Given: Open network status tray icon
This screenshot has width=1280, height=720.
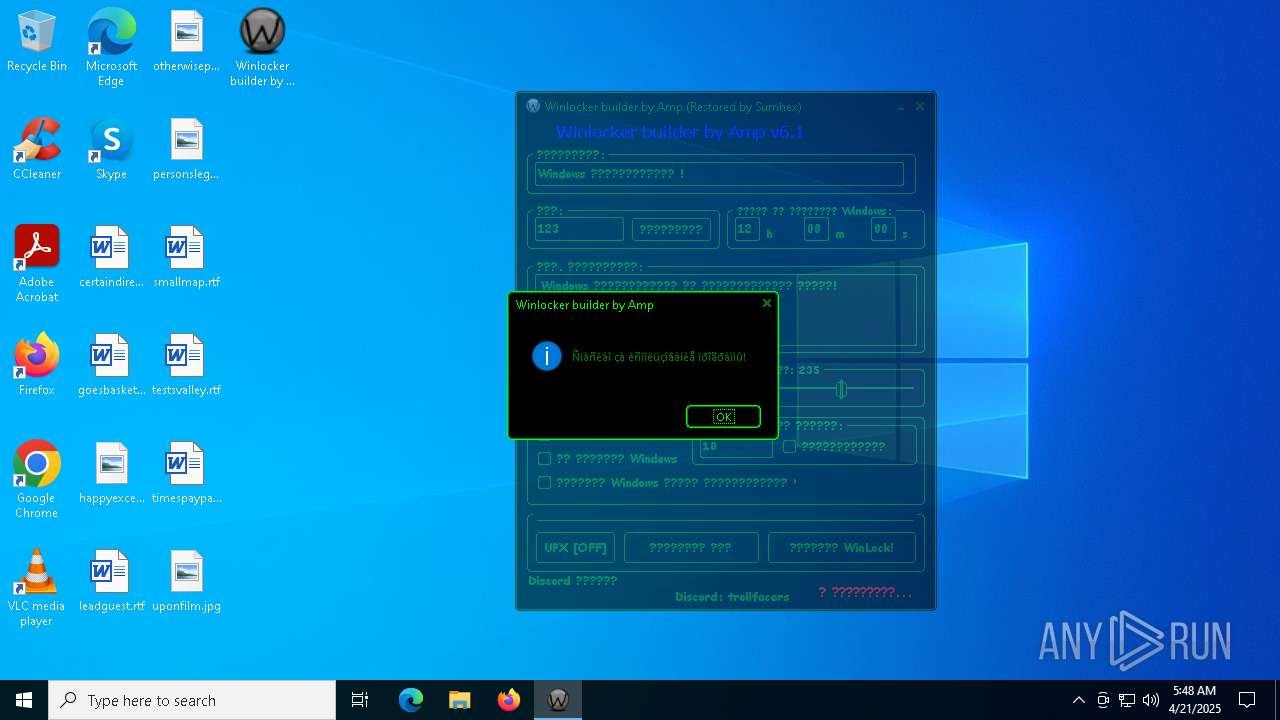Looking at the screenshot, I should pos(1127,700).
